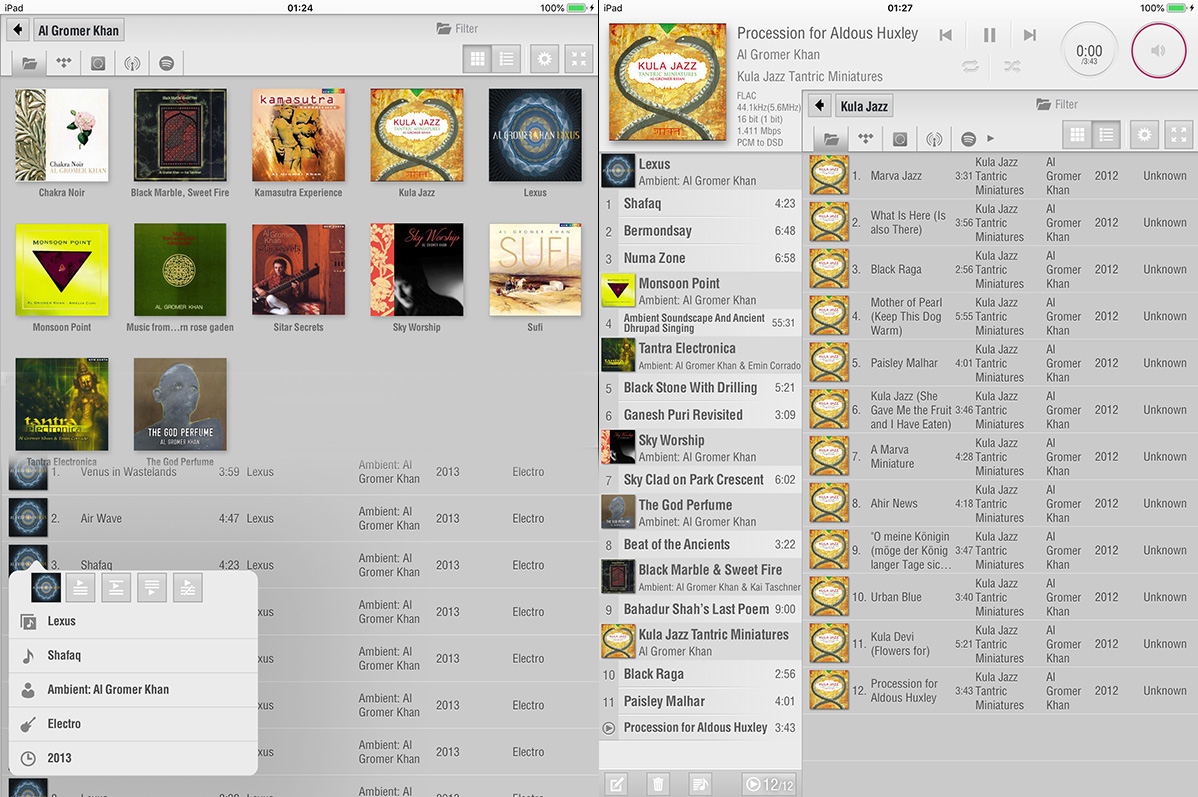
Task: Click the Al Gromer Khan breadcrumb button
Action: pyautogui.click(x=79, y=30)
